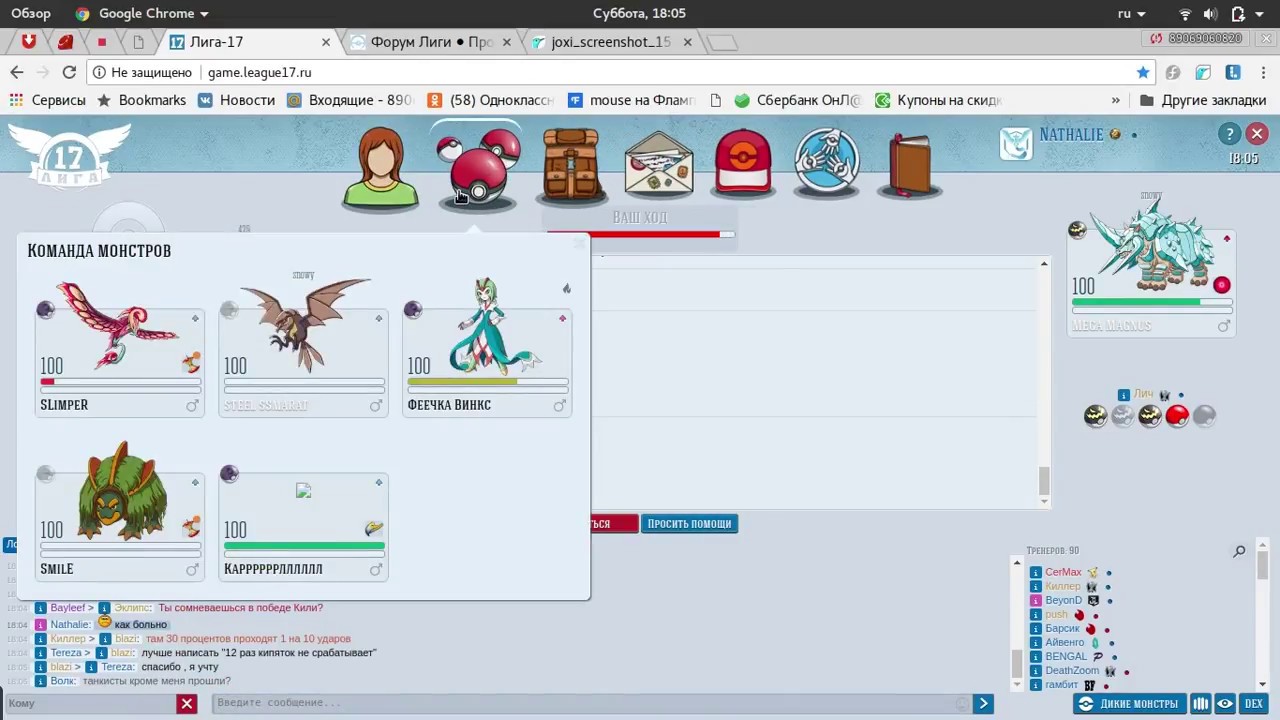Open the brown book journal icon

click(x=910, y=165)
